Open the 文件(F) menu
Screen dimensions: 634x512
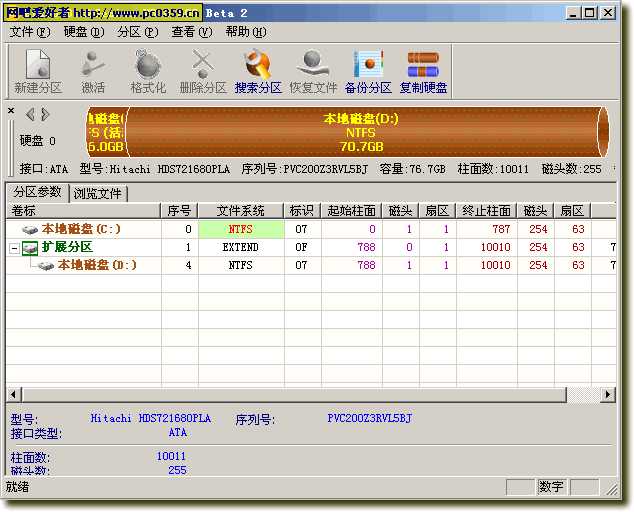(x=30, y=32)
